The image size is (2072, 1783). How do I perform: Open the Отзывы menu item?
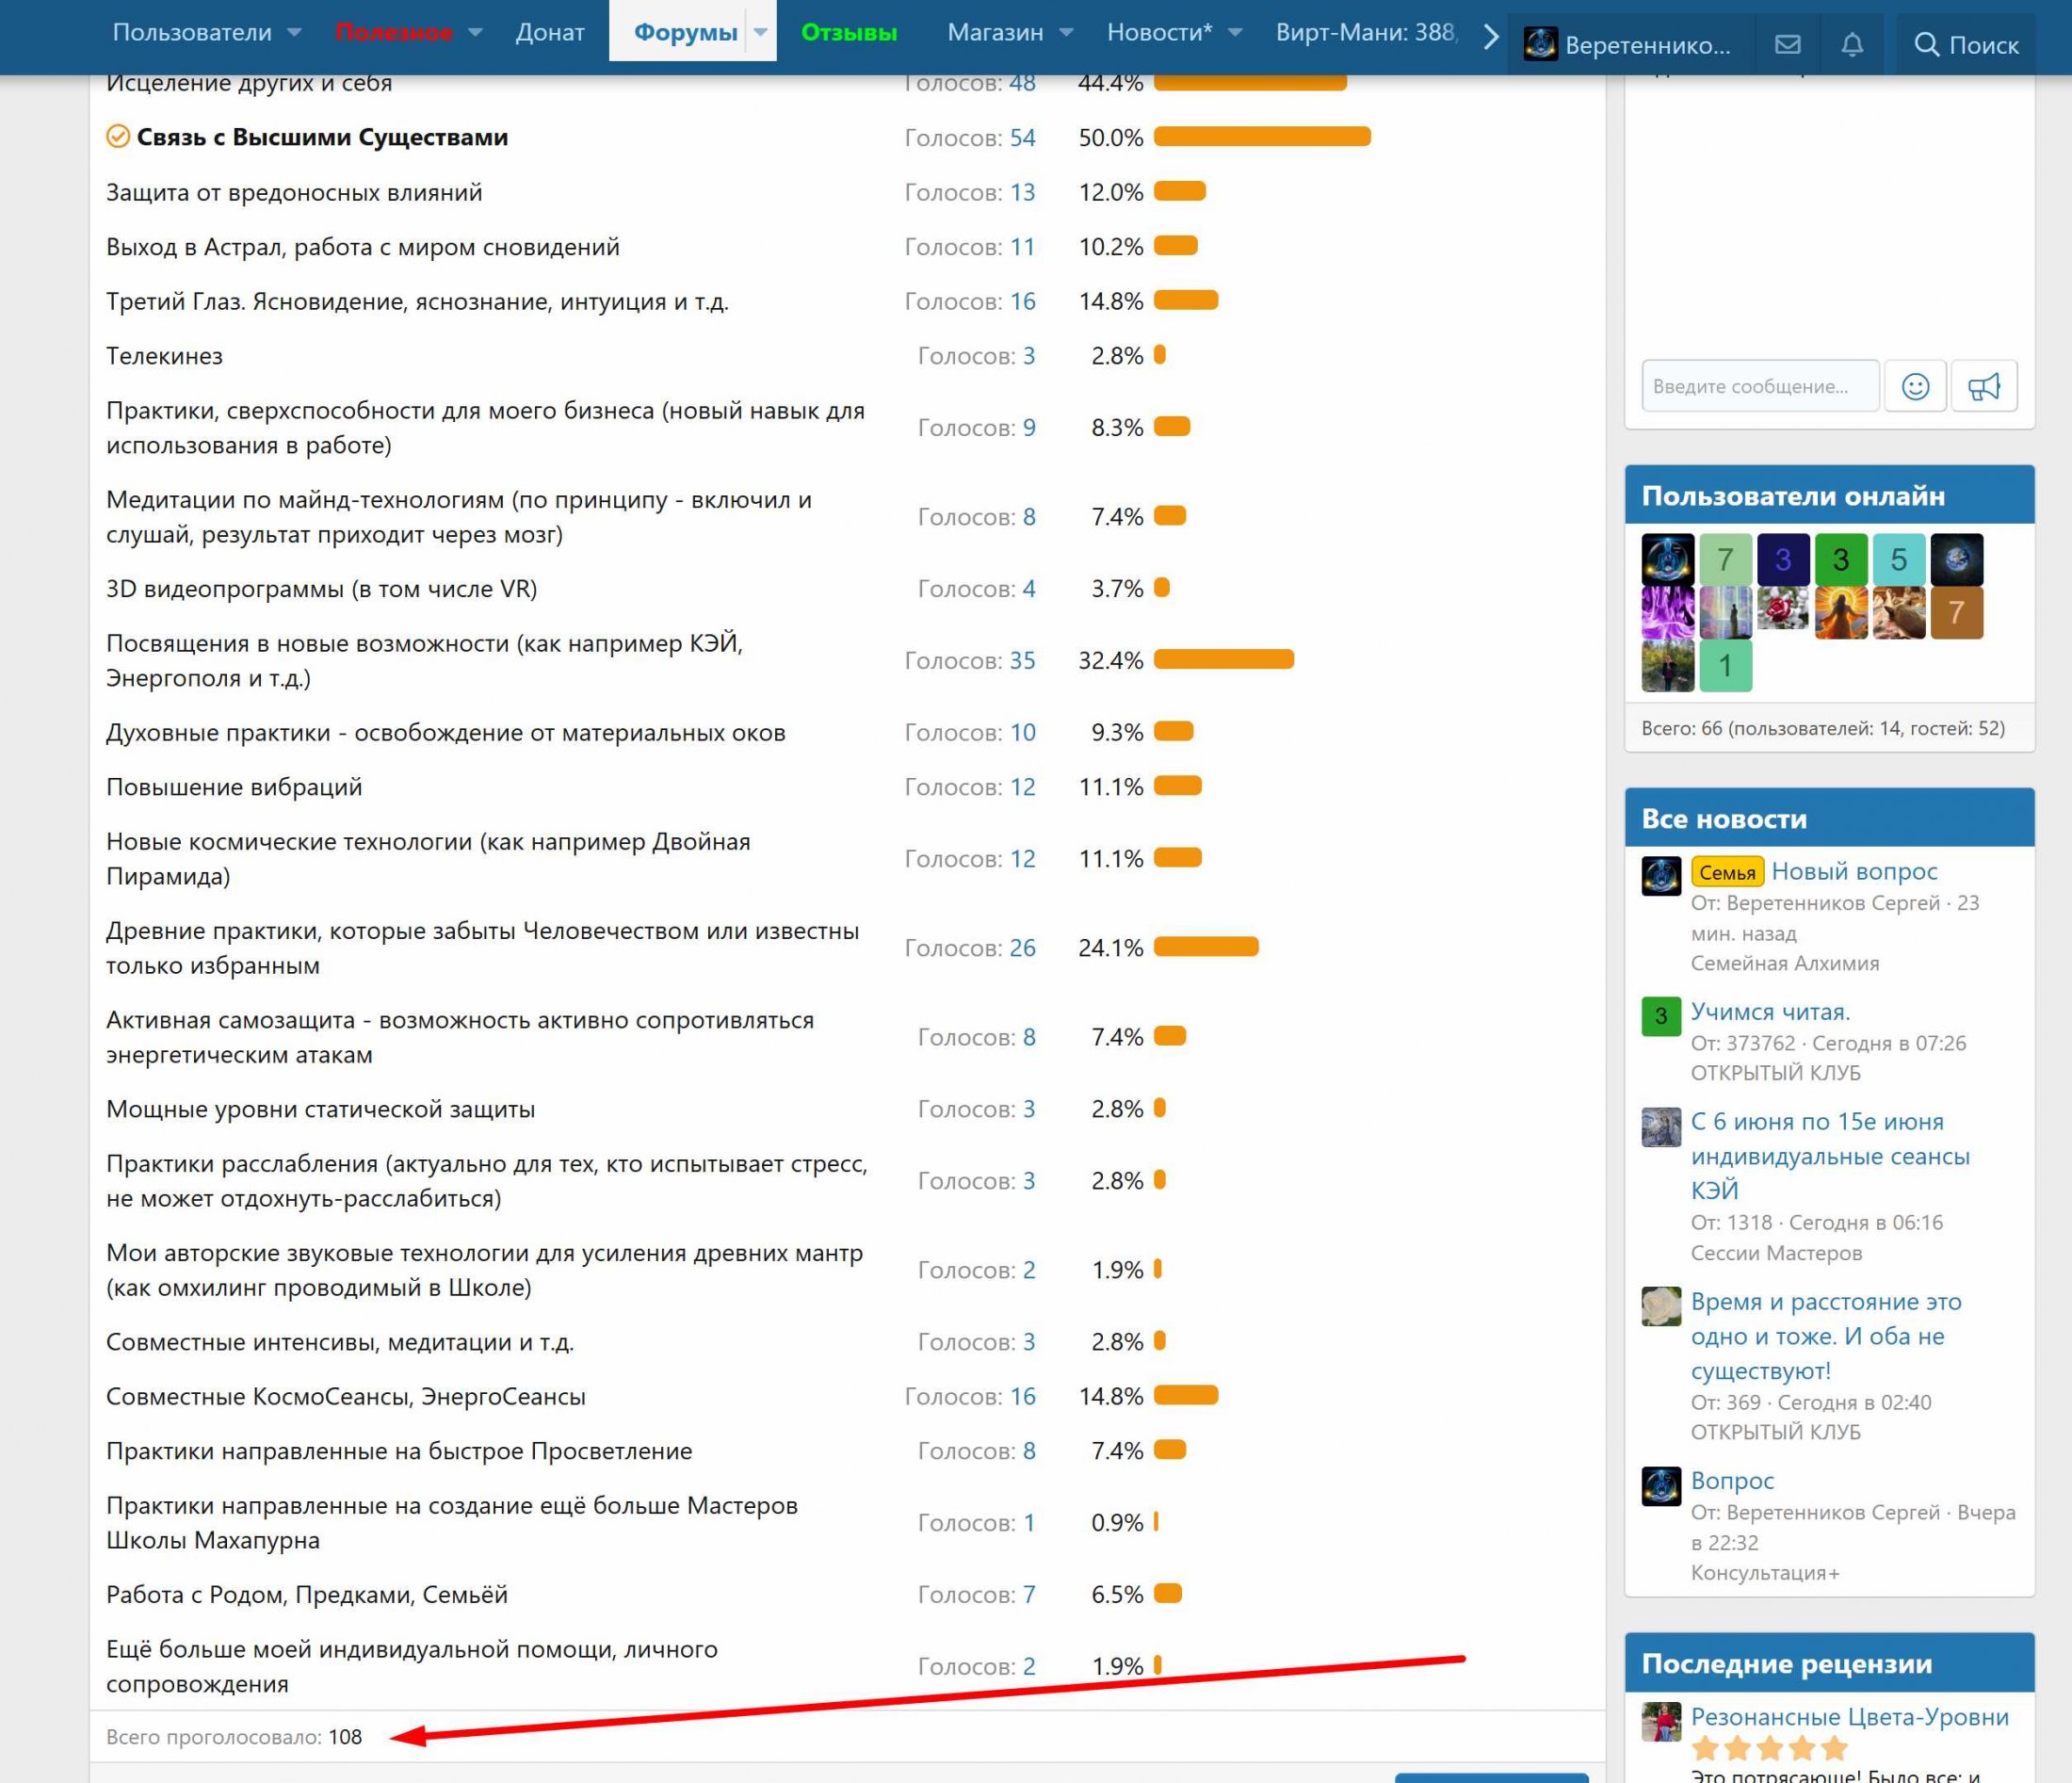pos(848,32)
